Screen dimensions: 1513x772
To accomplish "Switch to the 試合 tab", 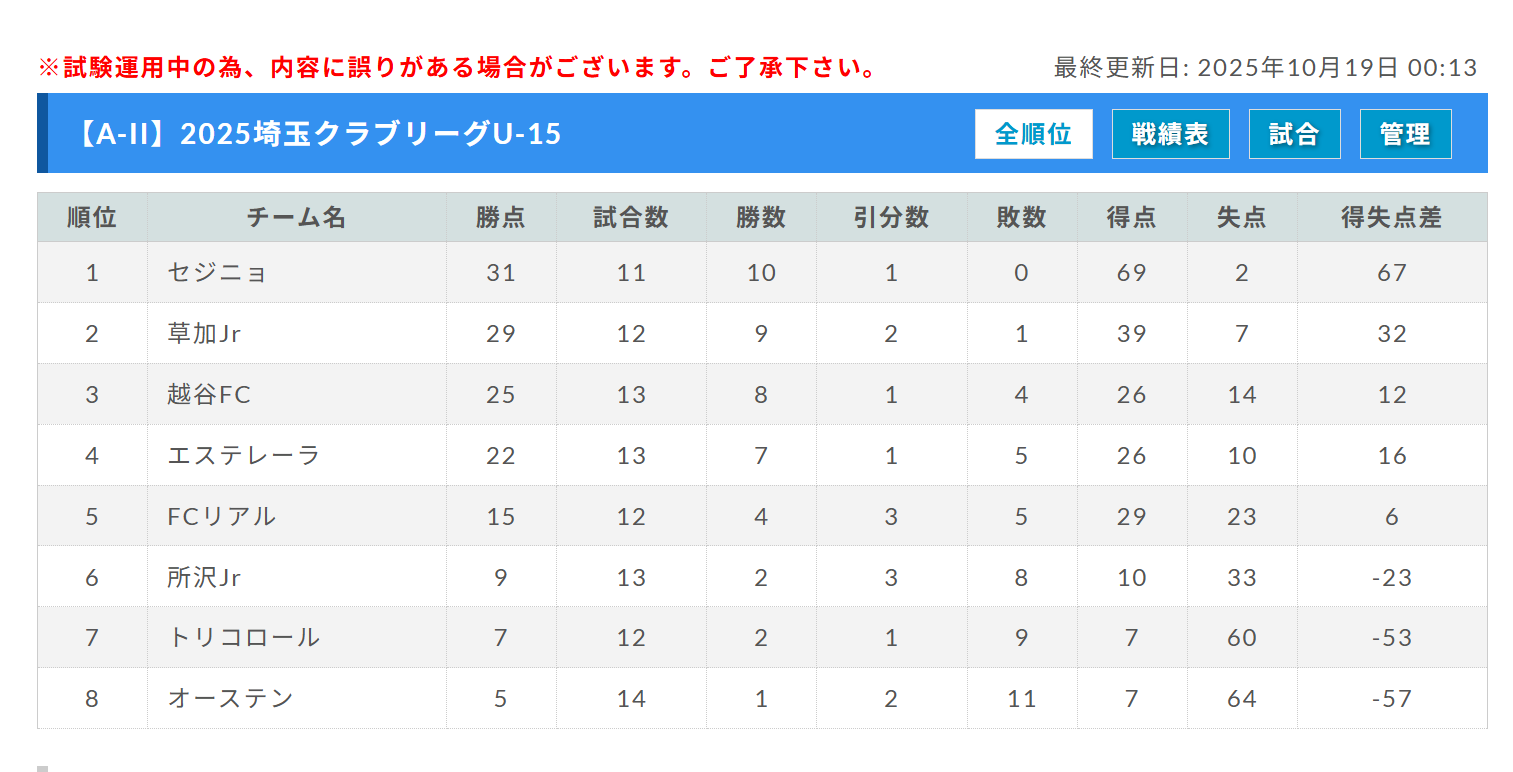I will point(1293,134).
